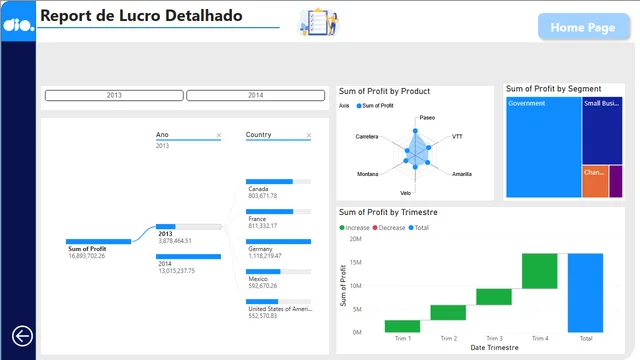The image size is (640, 360).
Task: Click the purple treemap block
Action: coord(616,182)
